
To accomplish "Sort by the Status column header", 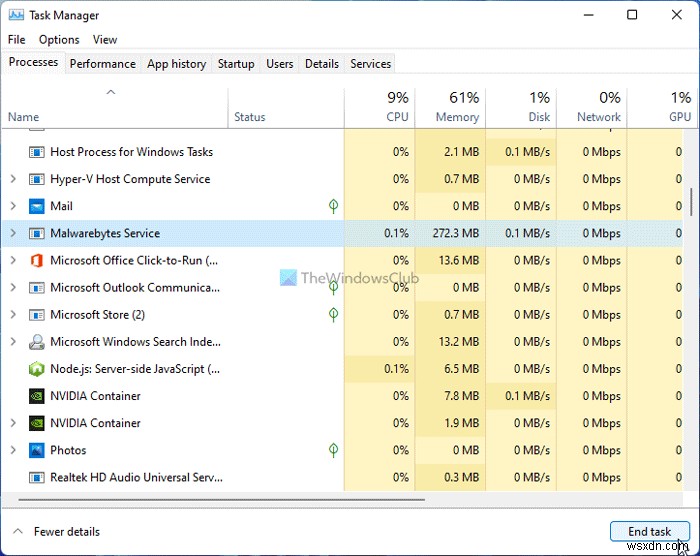I will [286, 109].
